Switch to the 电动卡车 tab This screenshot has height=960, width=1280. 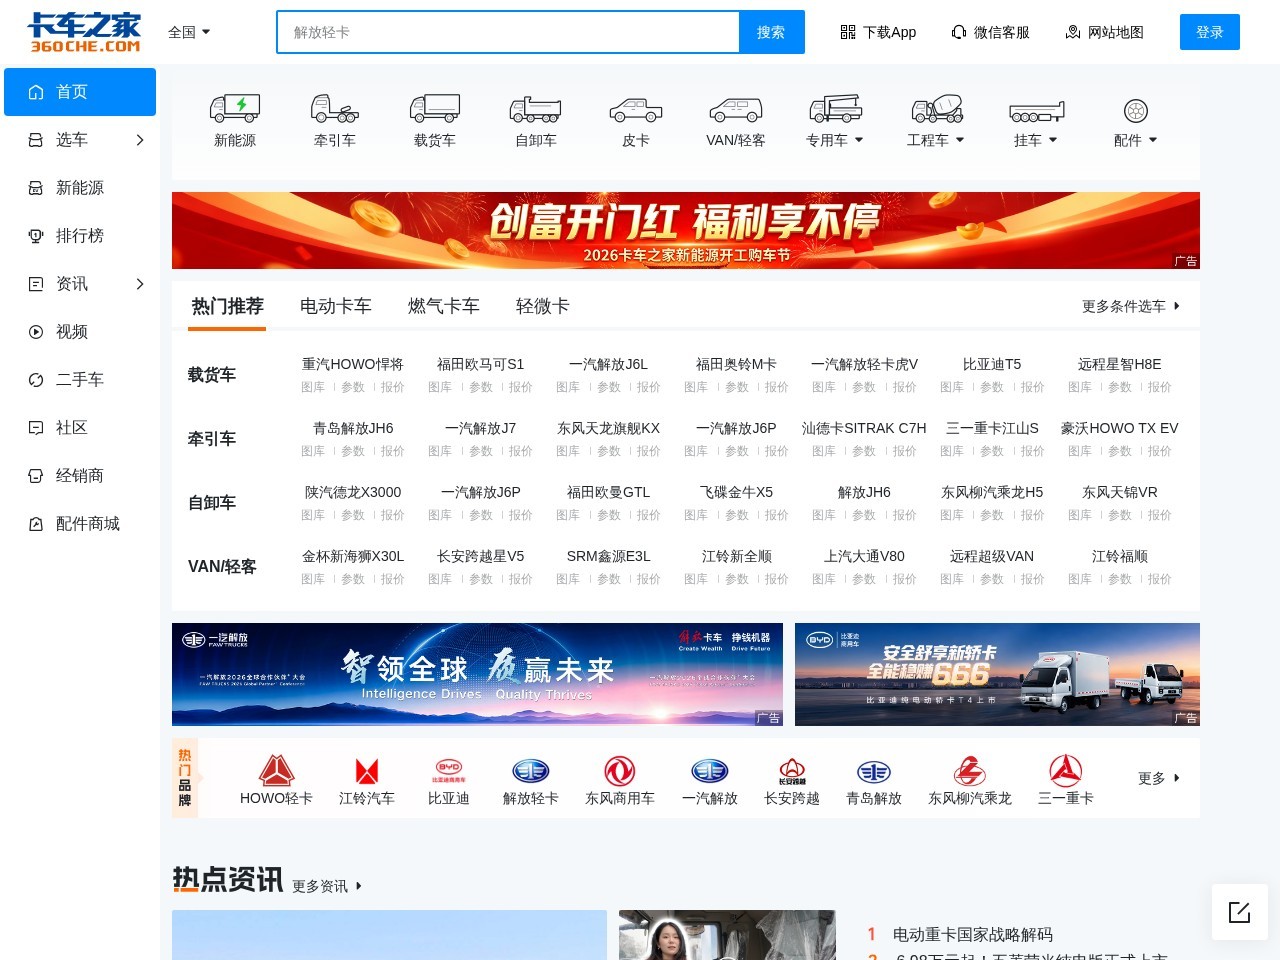335,306
